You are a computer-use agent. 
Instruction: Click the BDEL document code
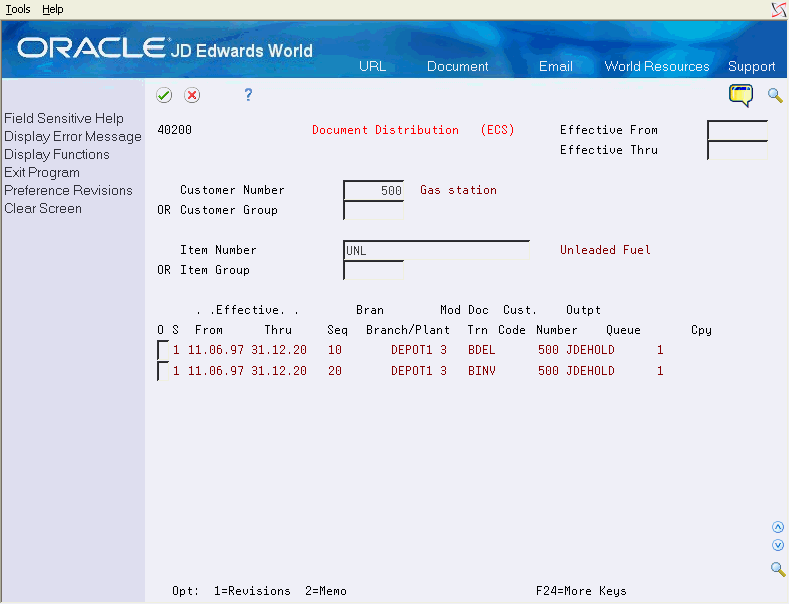pyautogui.click(x=482, y=350)
